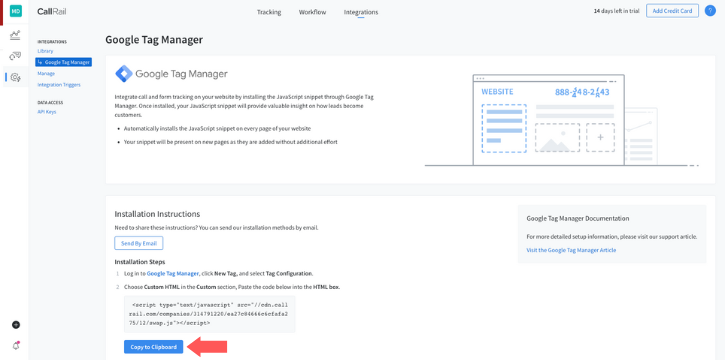725x360 pixels.
Task: Open Integration Triggers in the sidebar
Action: tap(59, 85)
